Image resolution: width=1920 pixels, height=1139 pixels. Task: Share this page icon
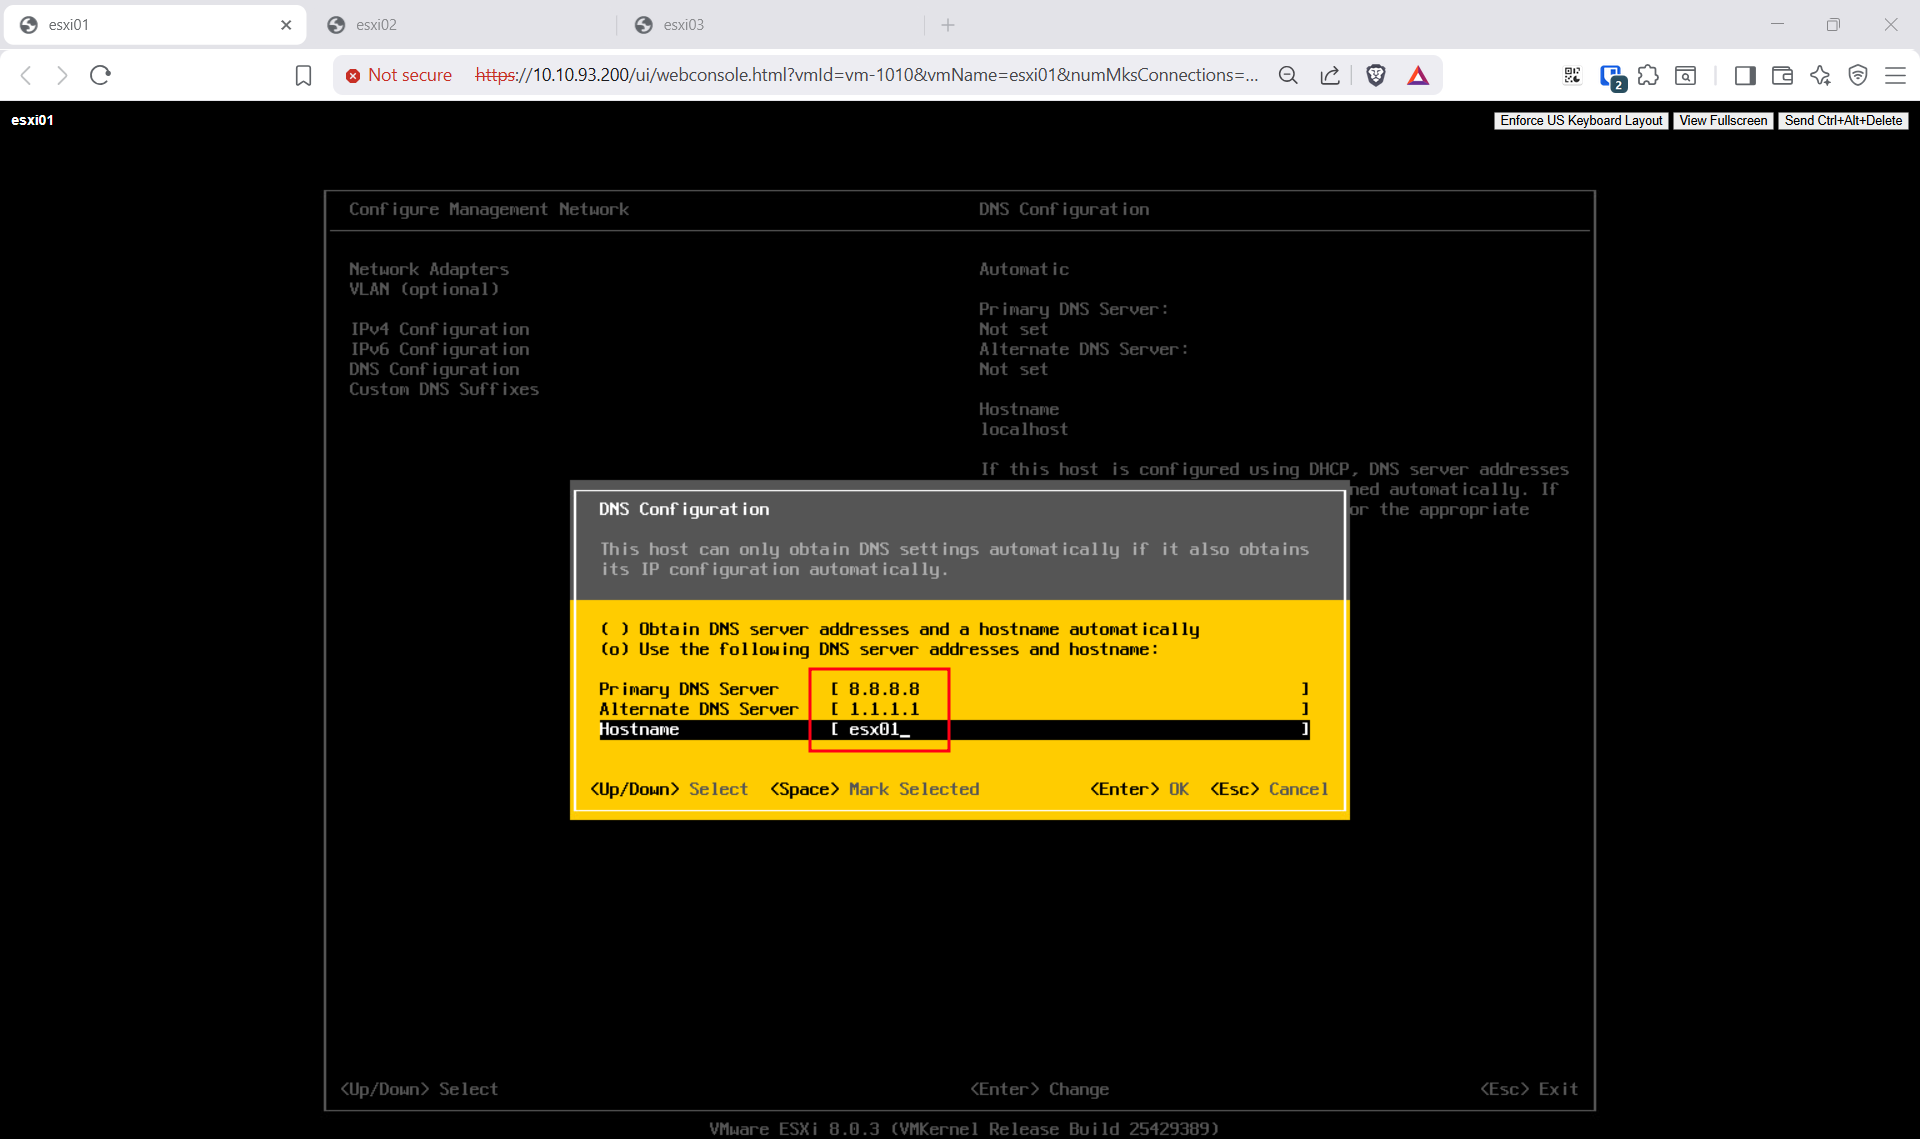tap(1330, 75)
